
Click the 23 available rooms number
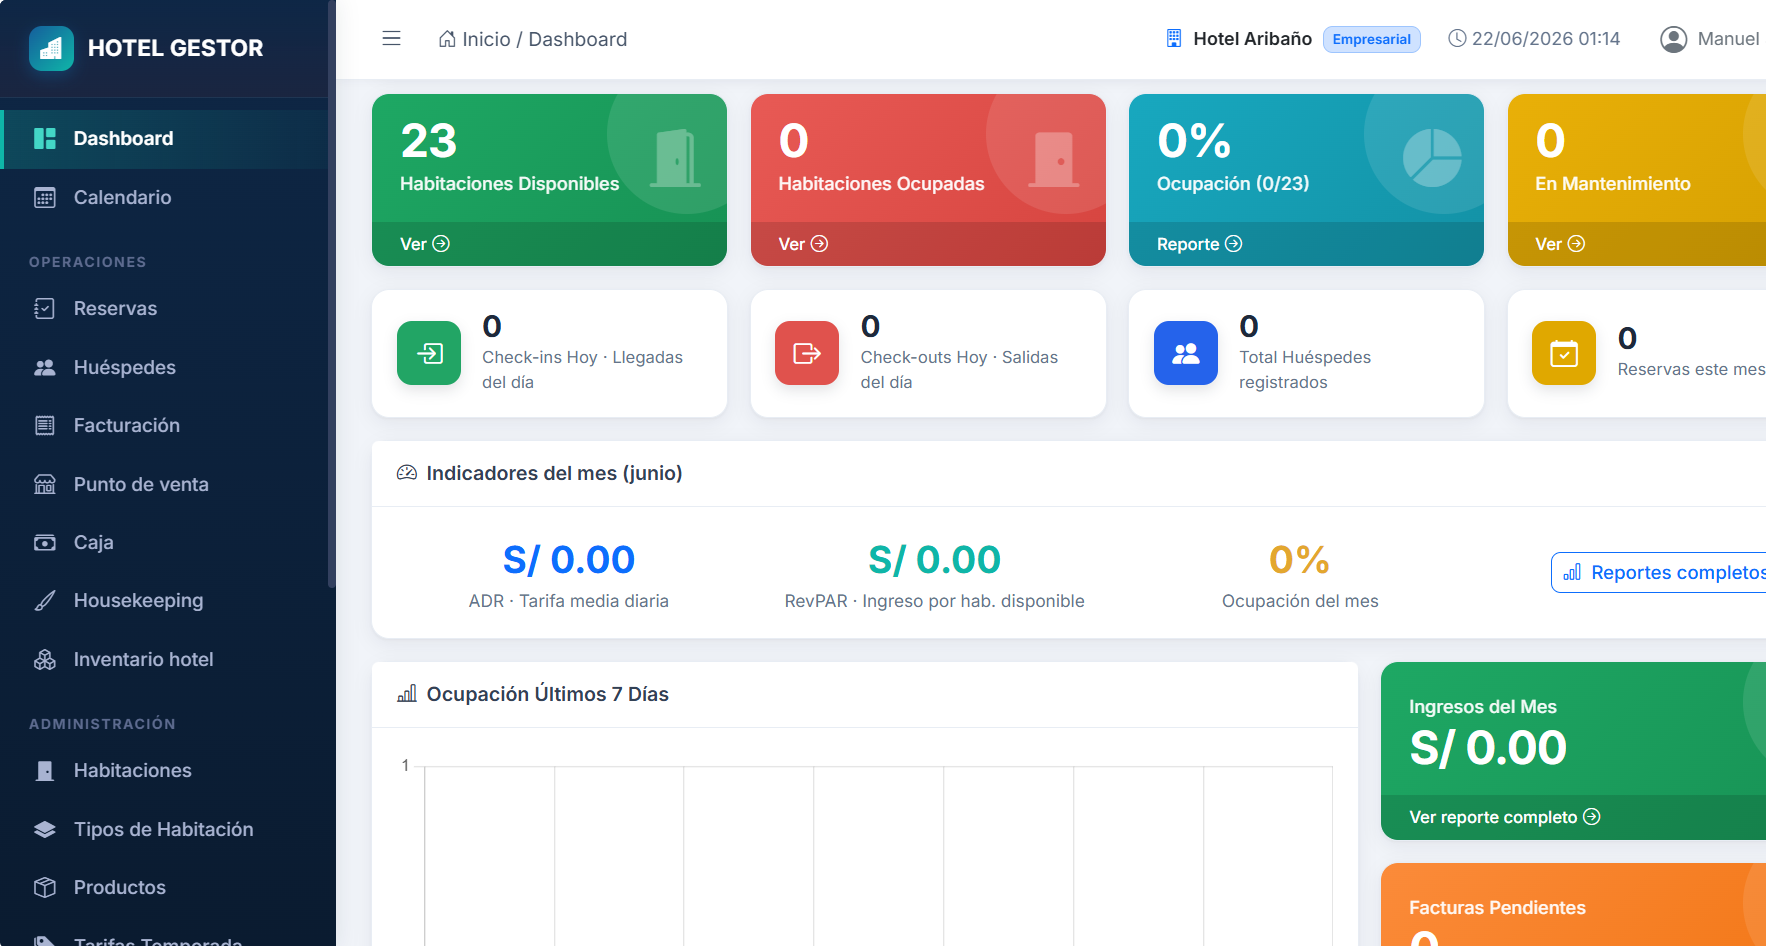point(429,141)
